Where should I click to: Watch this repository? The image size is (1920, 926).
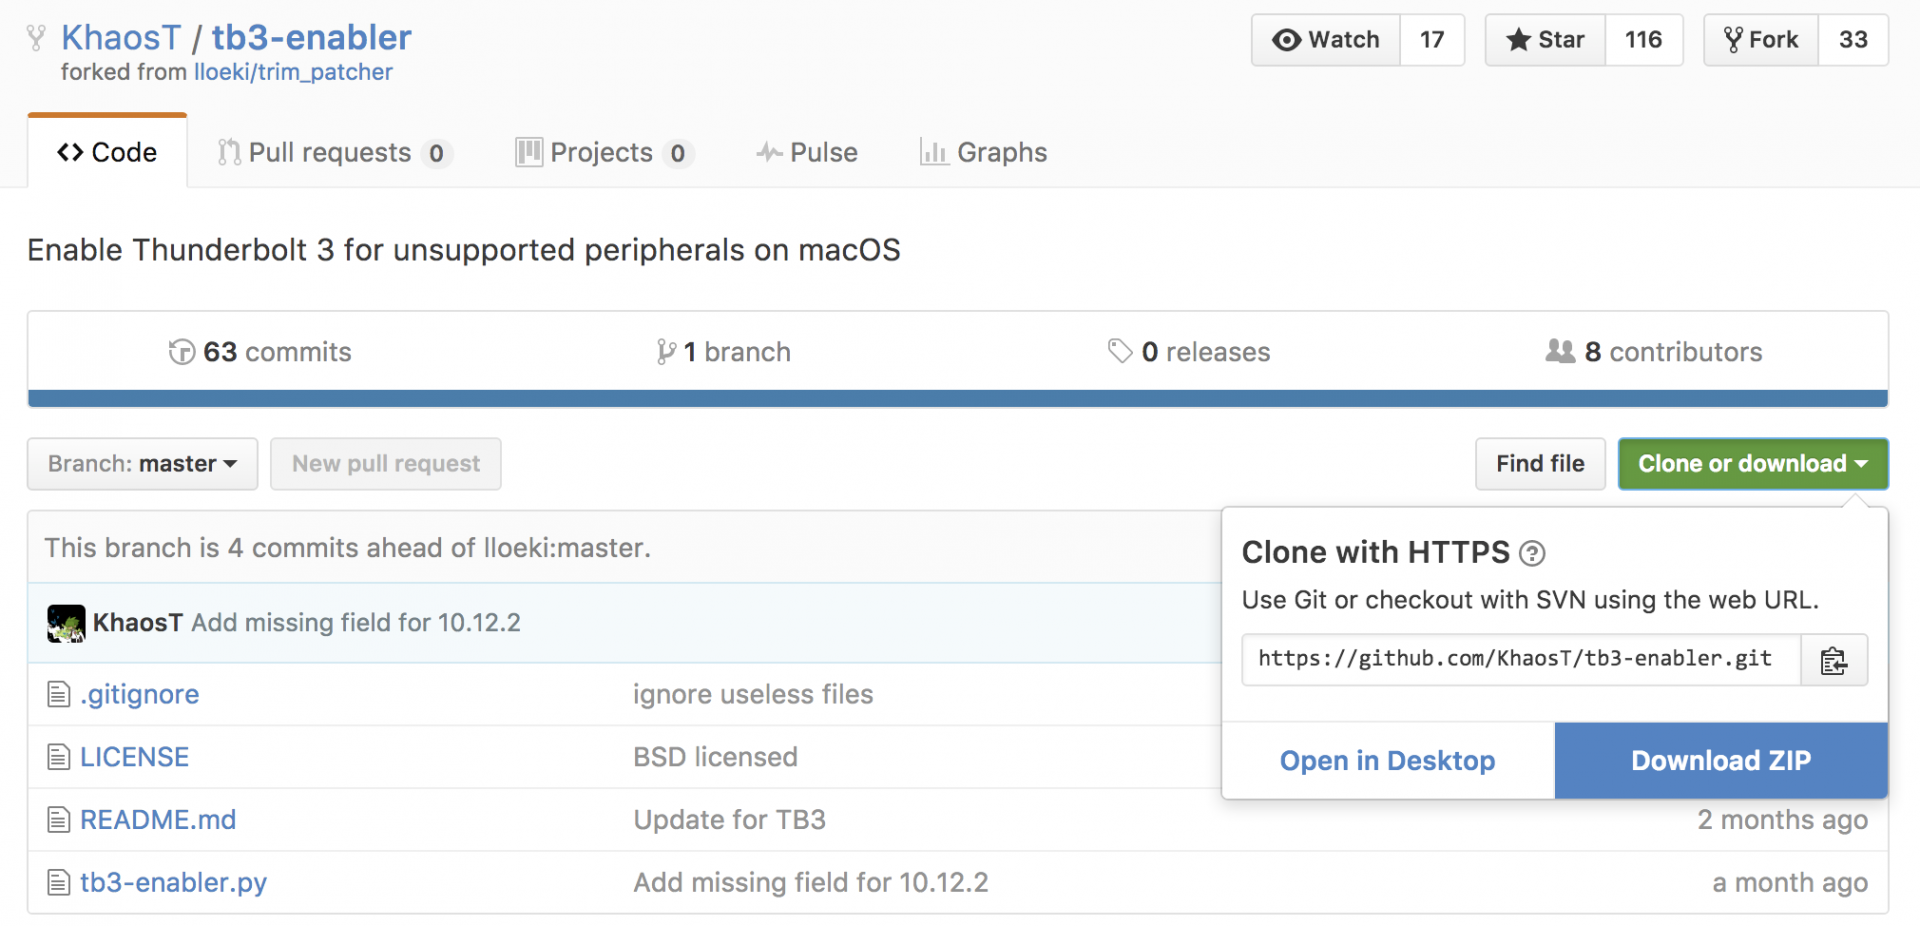coord(1326,40)
